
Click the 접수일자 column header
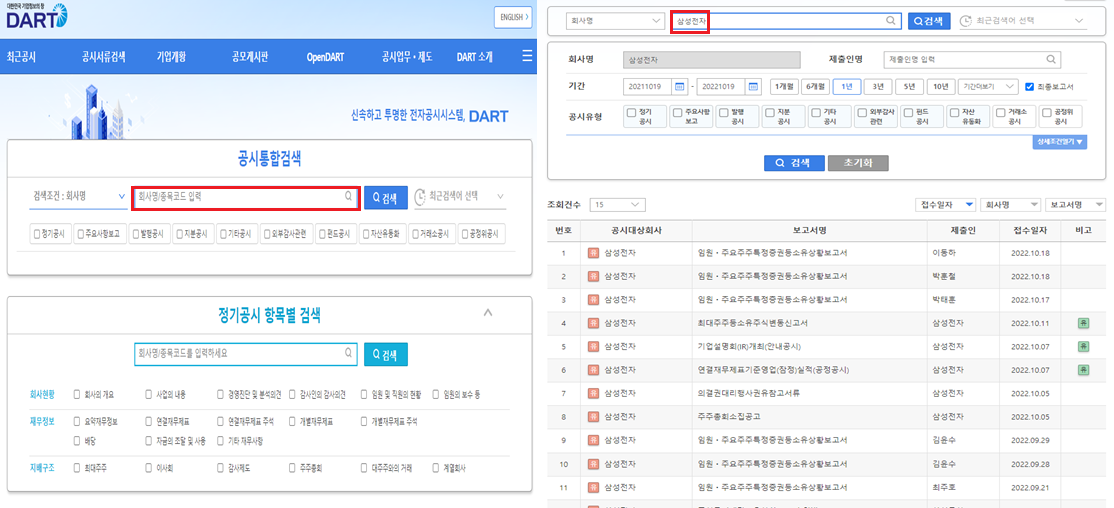(x=1030, y=230)
